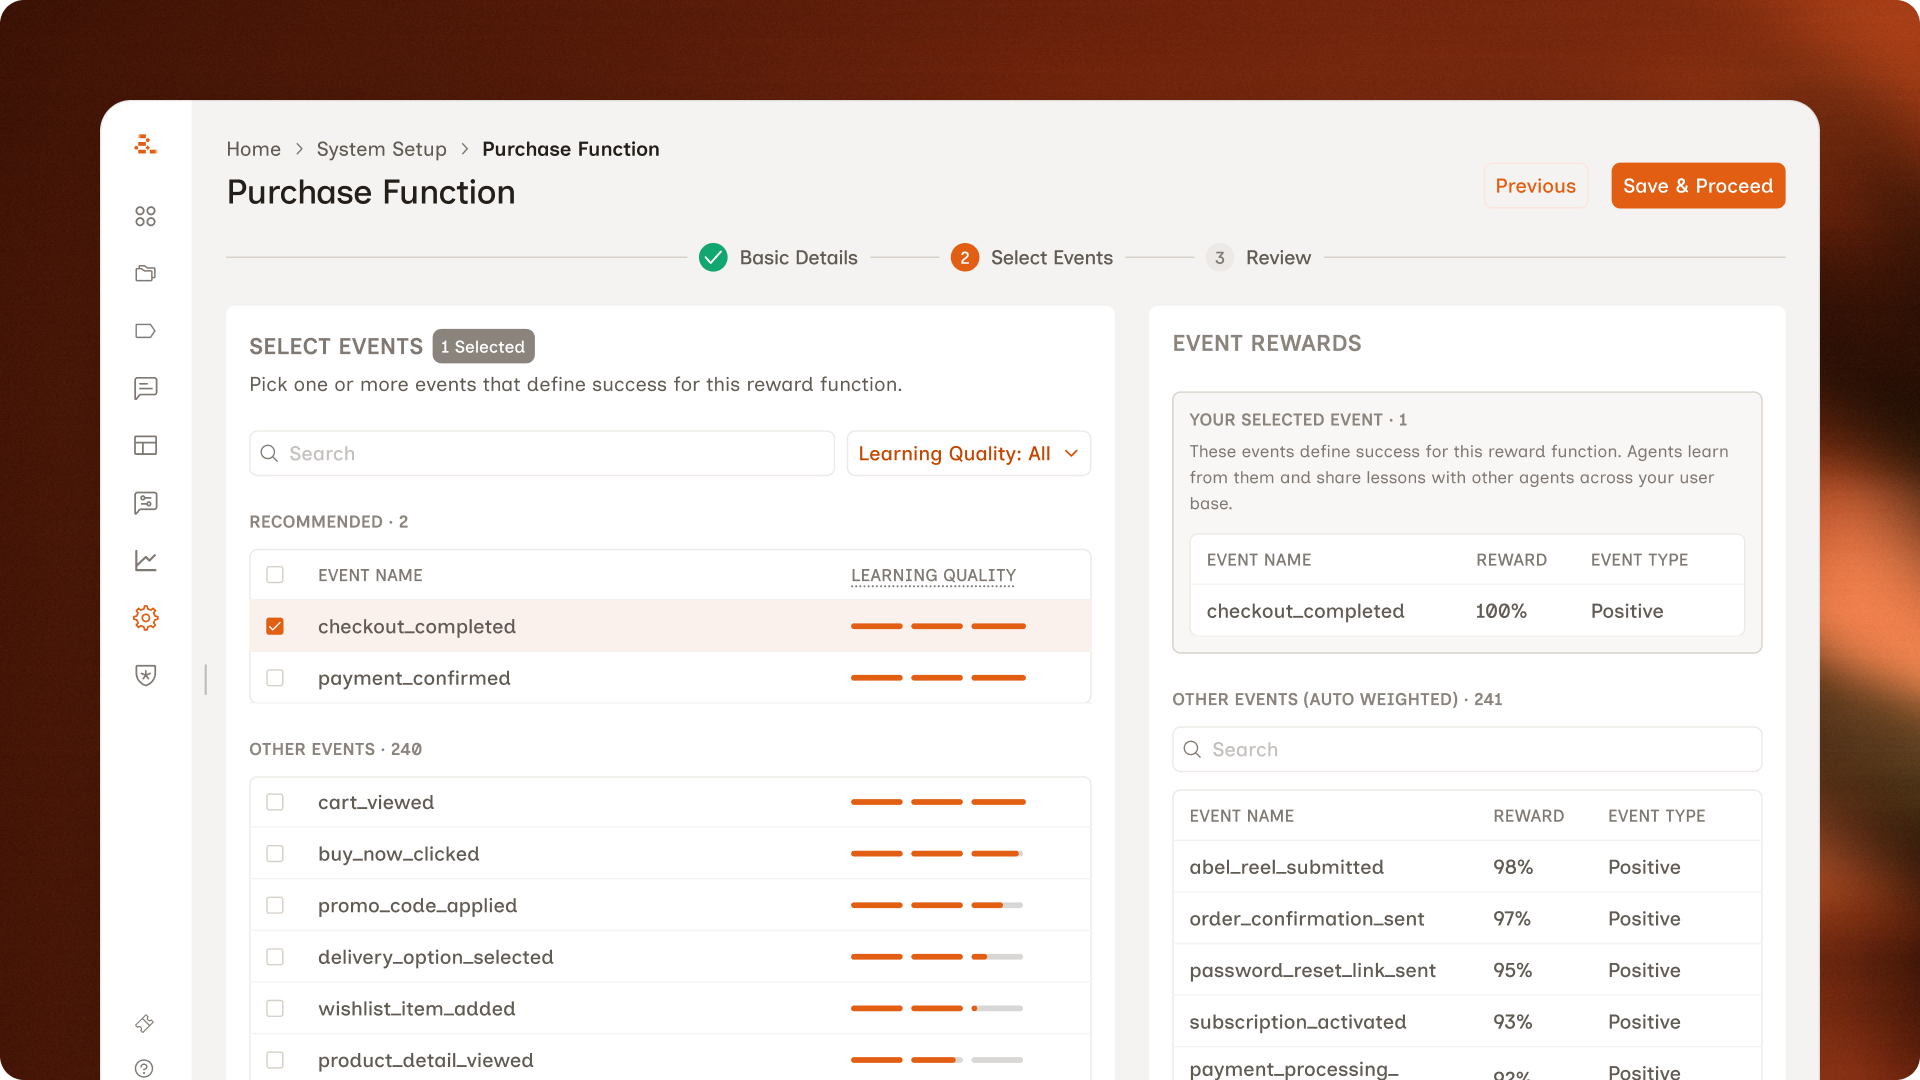Go to System Setup breadcrumb
The width and height of the screenshot is (1920, 1080).
click(381, 149)
